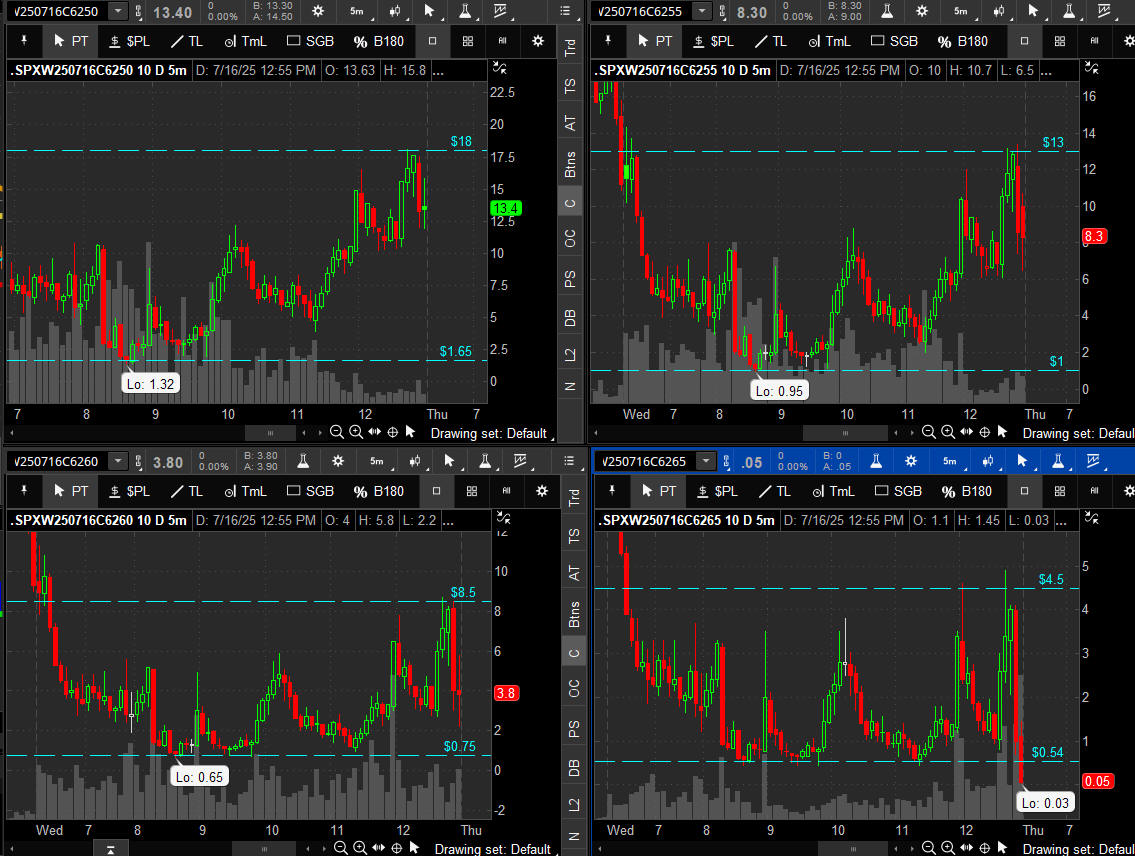Choose the SGB rectangle tool in the C6260 chart

click(310, 491)
